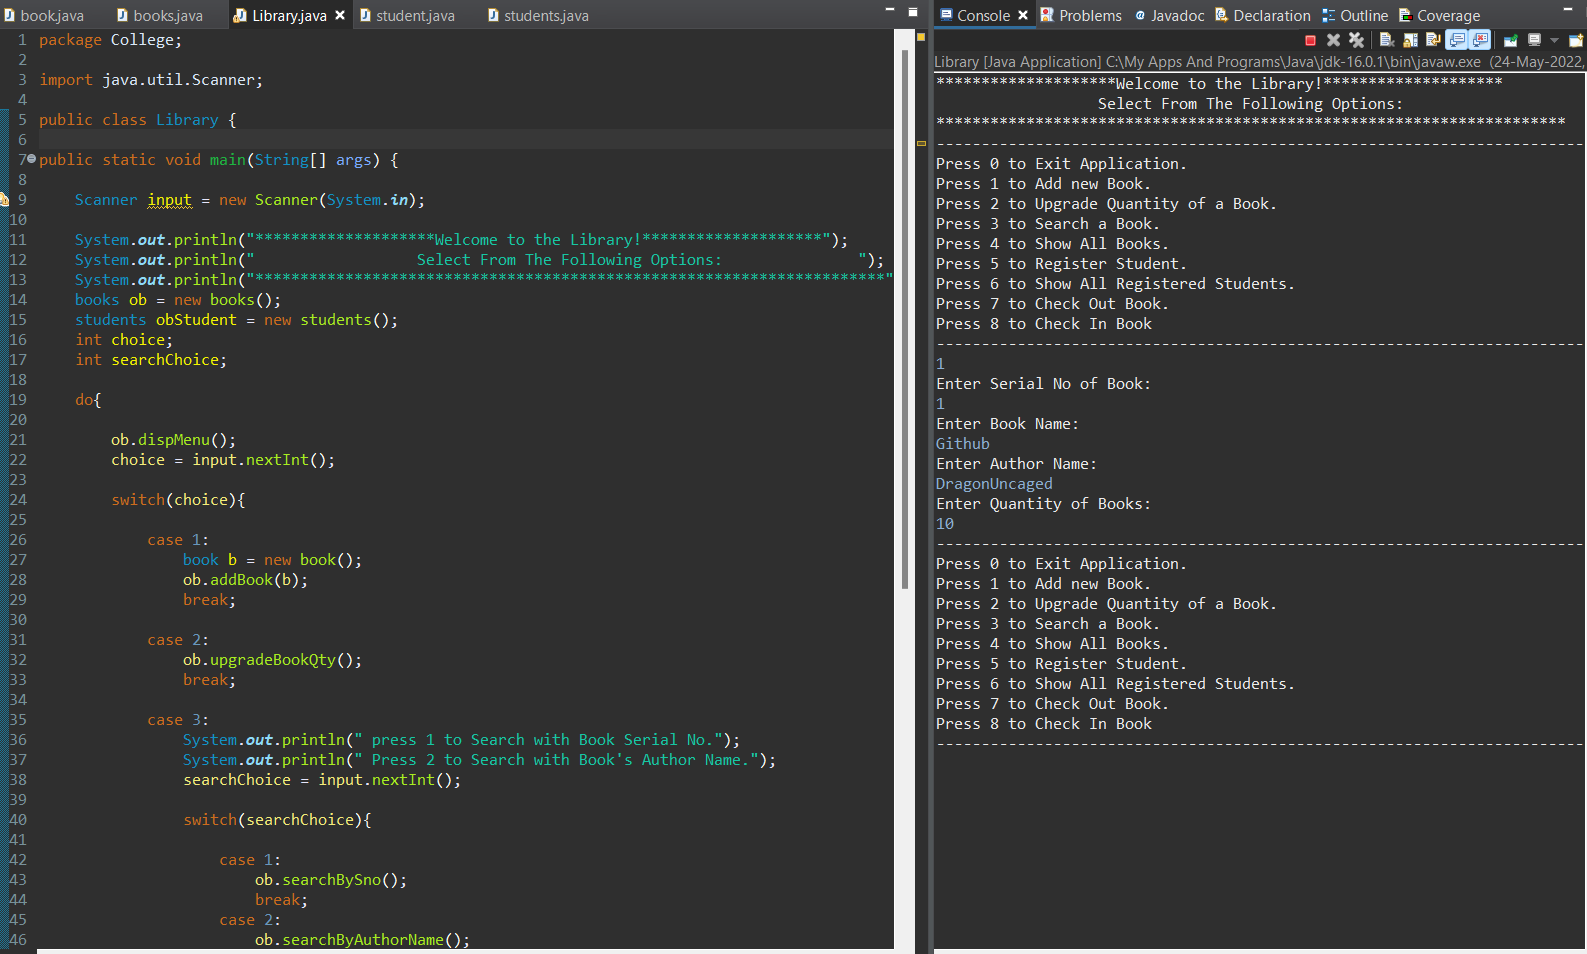Minimize the Console view panel

tap(1568, 10)
